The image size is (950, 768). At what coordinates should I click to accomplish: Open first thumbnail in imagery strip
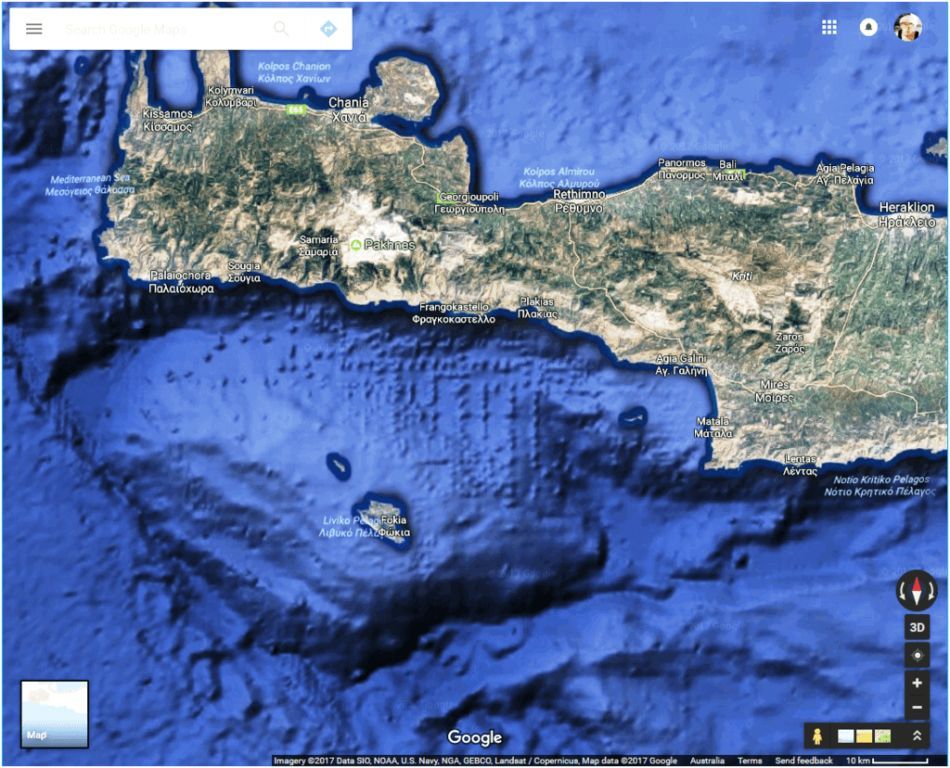[846, 737]
